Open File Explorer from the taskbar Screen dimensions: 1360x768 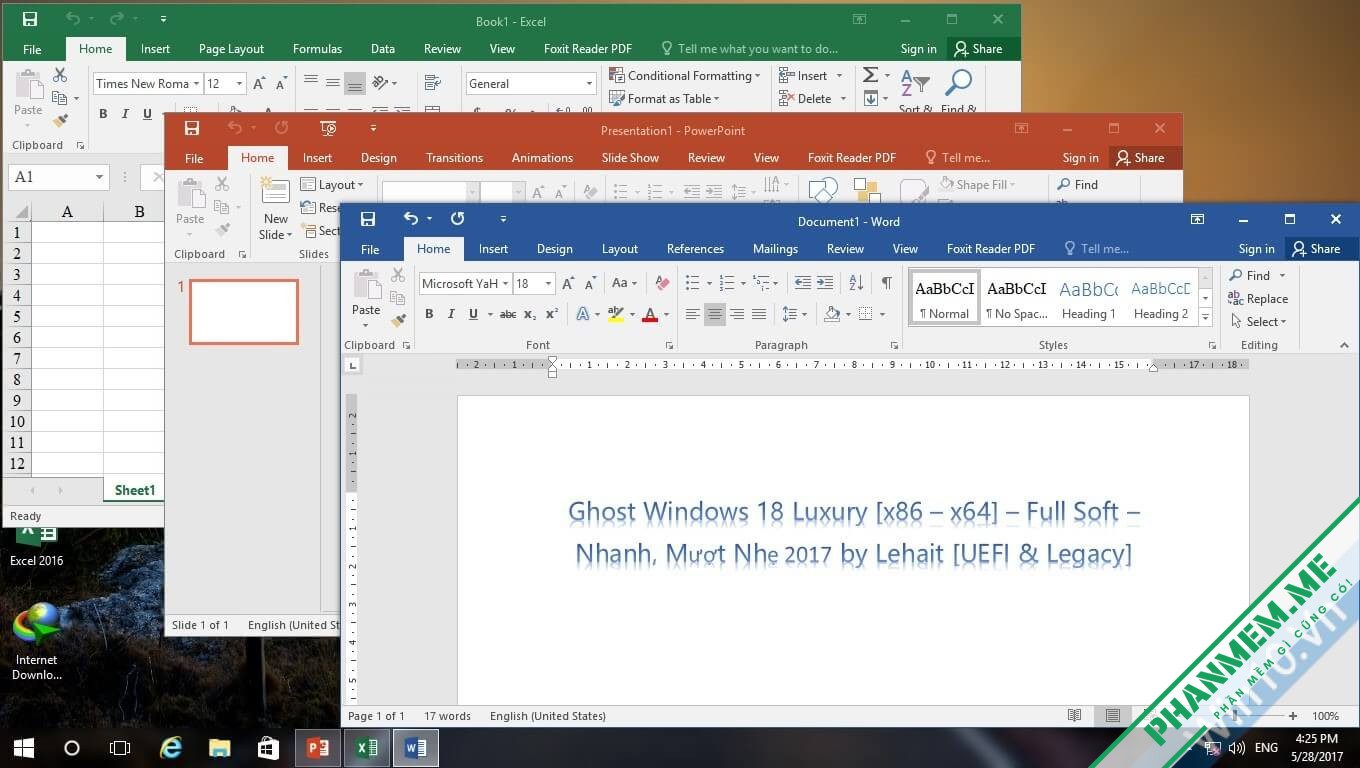(x=219, y=748)
